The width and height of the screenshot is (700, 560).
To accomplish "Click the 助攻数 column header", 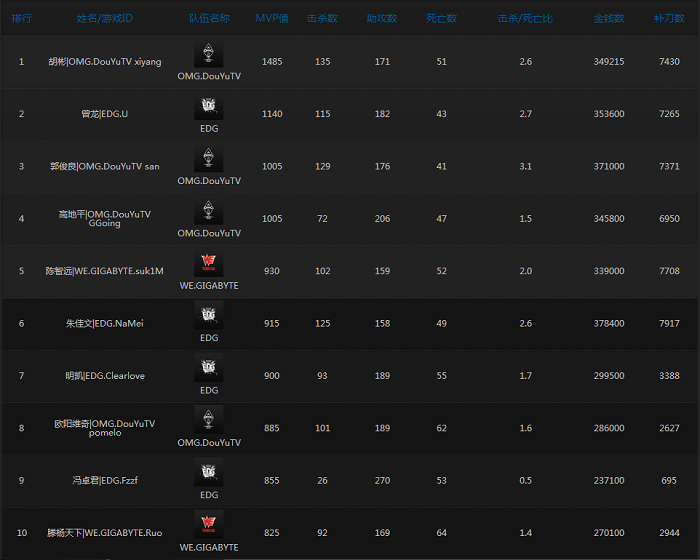I will (381, 18).
